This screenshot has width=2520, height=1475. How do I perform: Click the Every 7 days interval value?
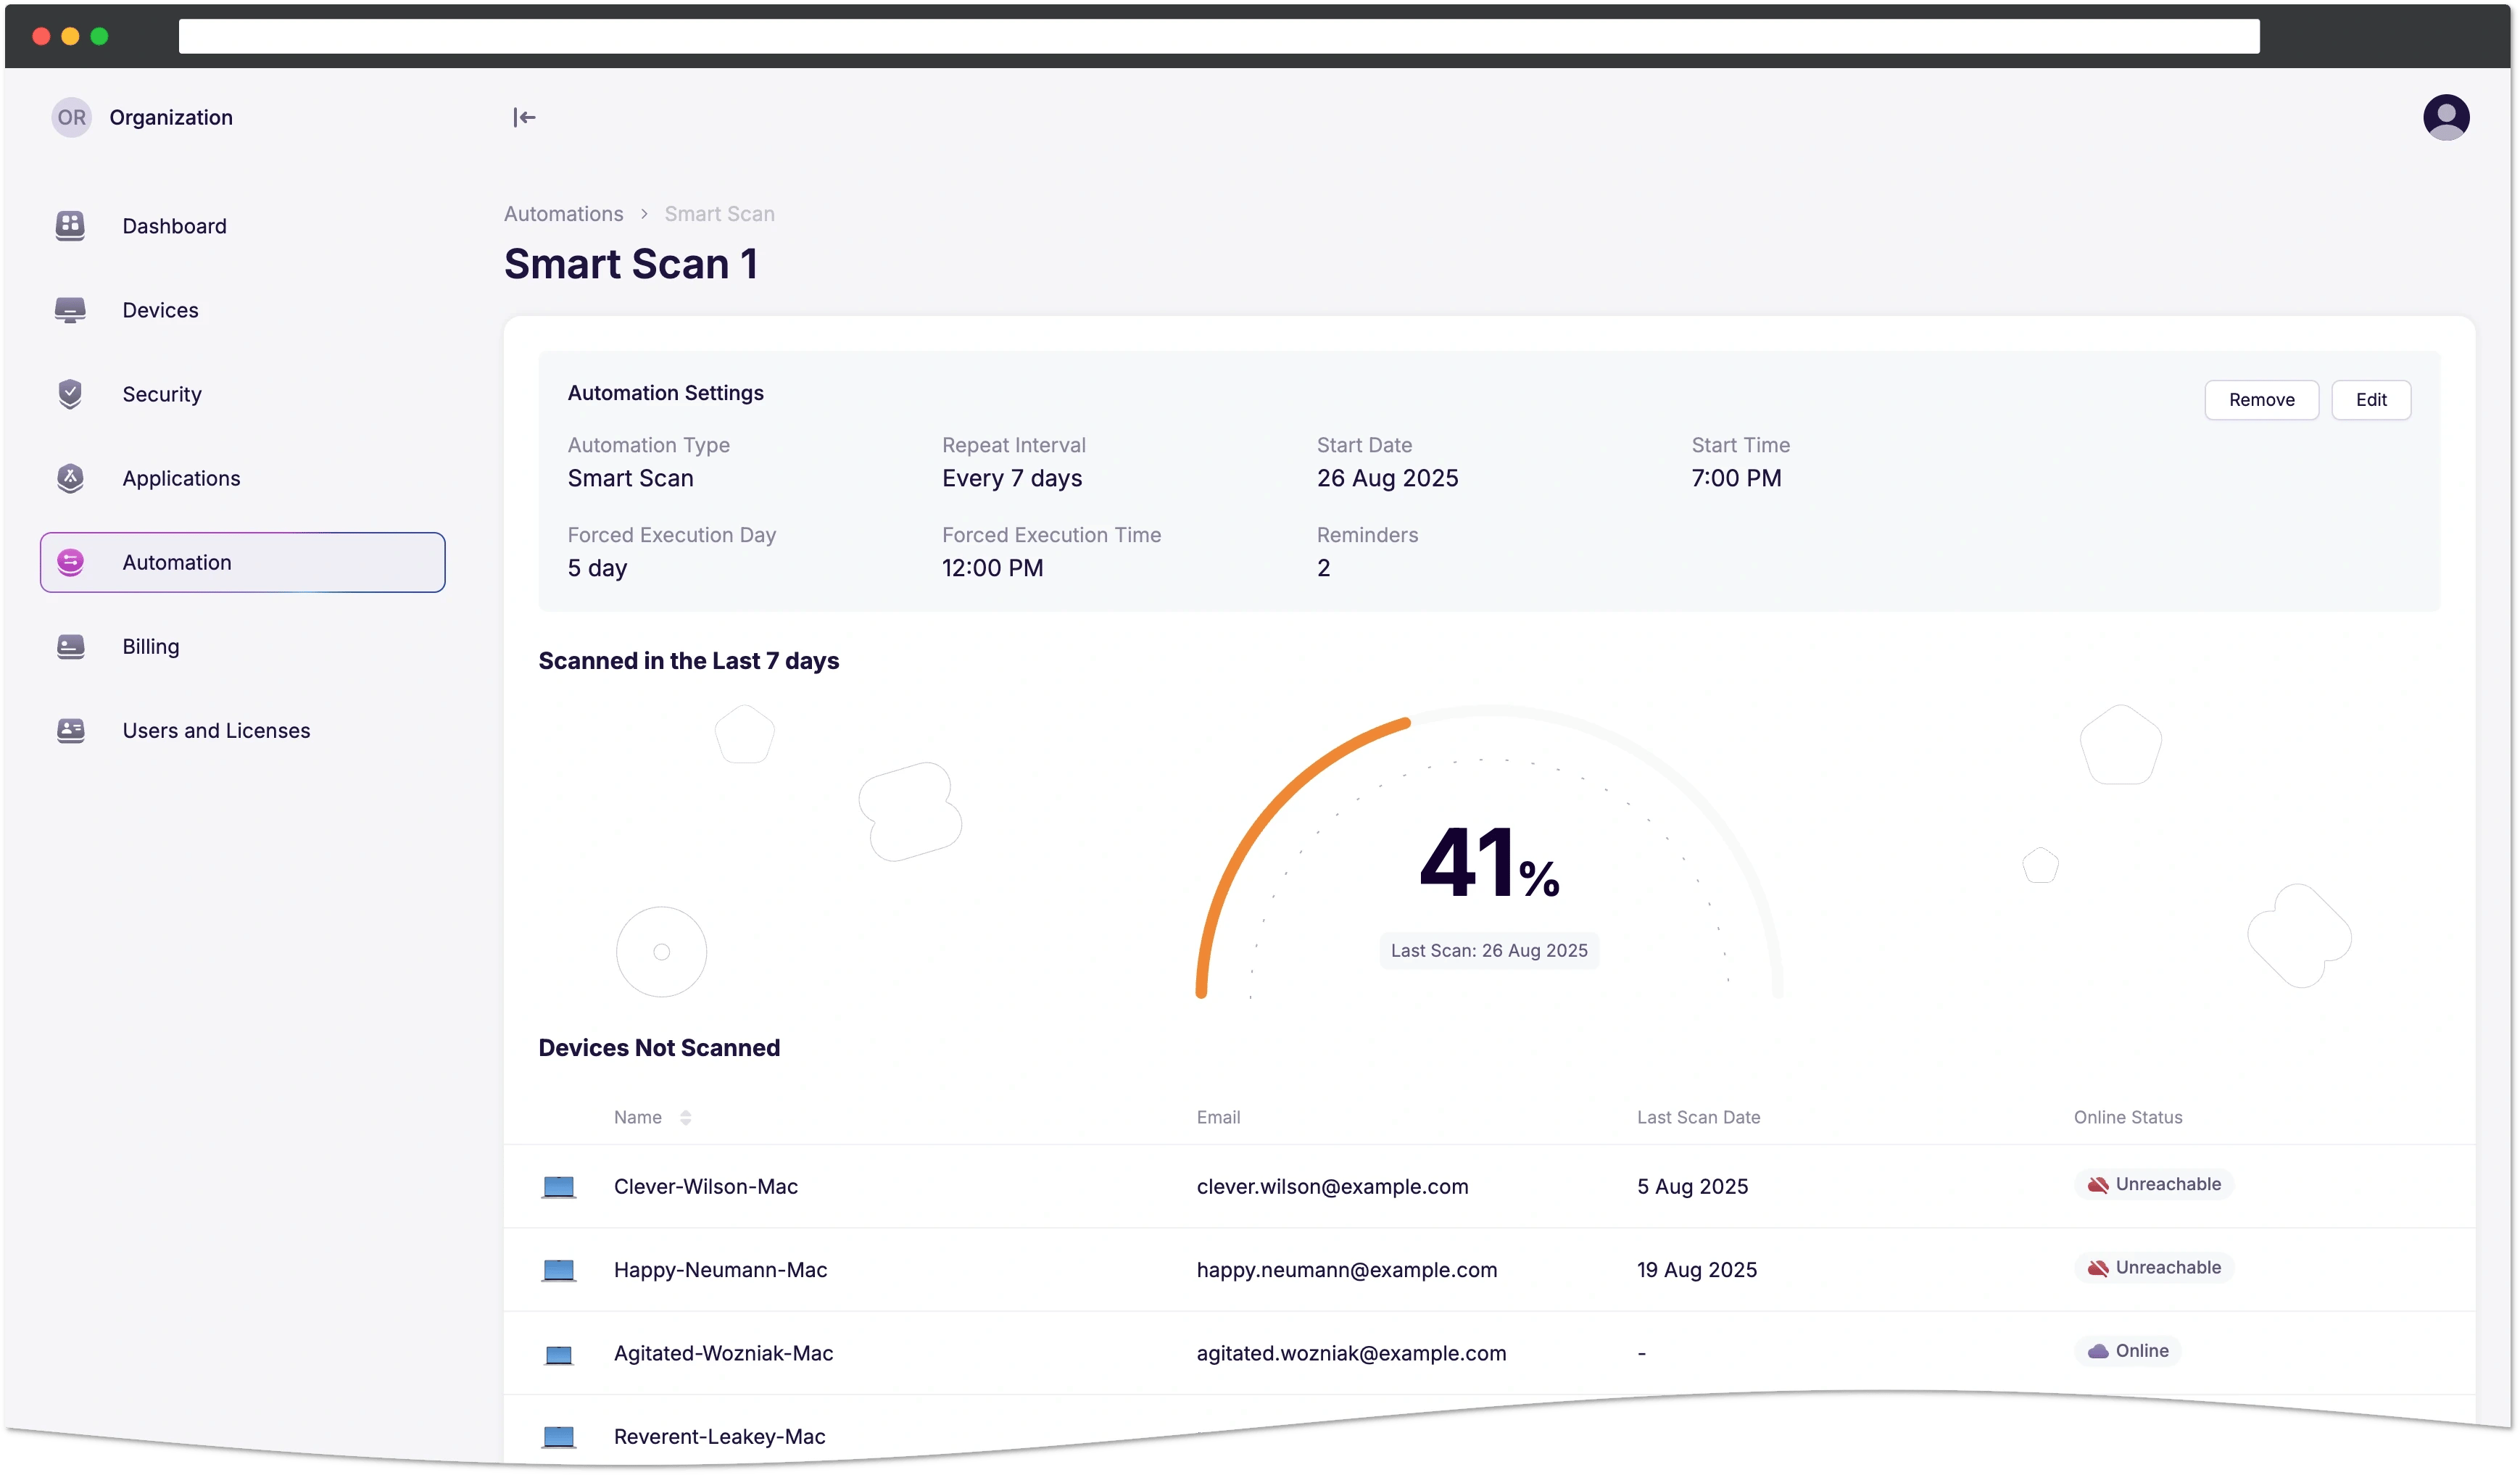1012,478
